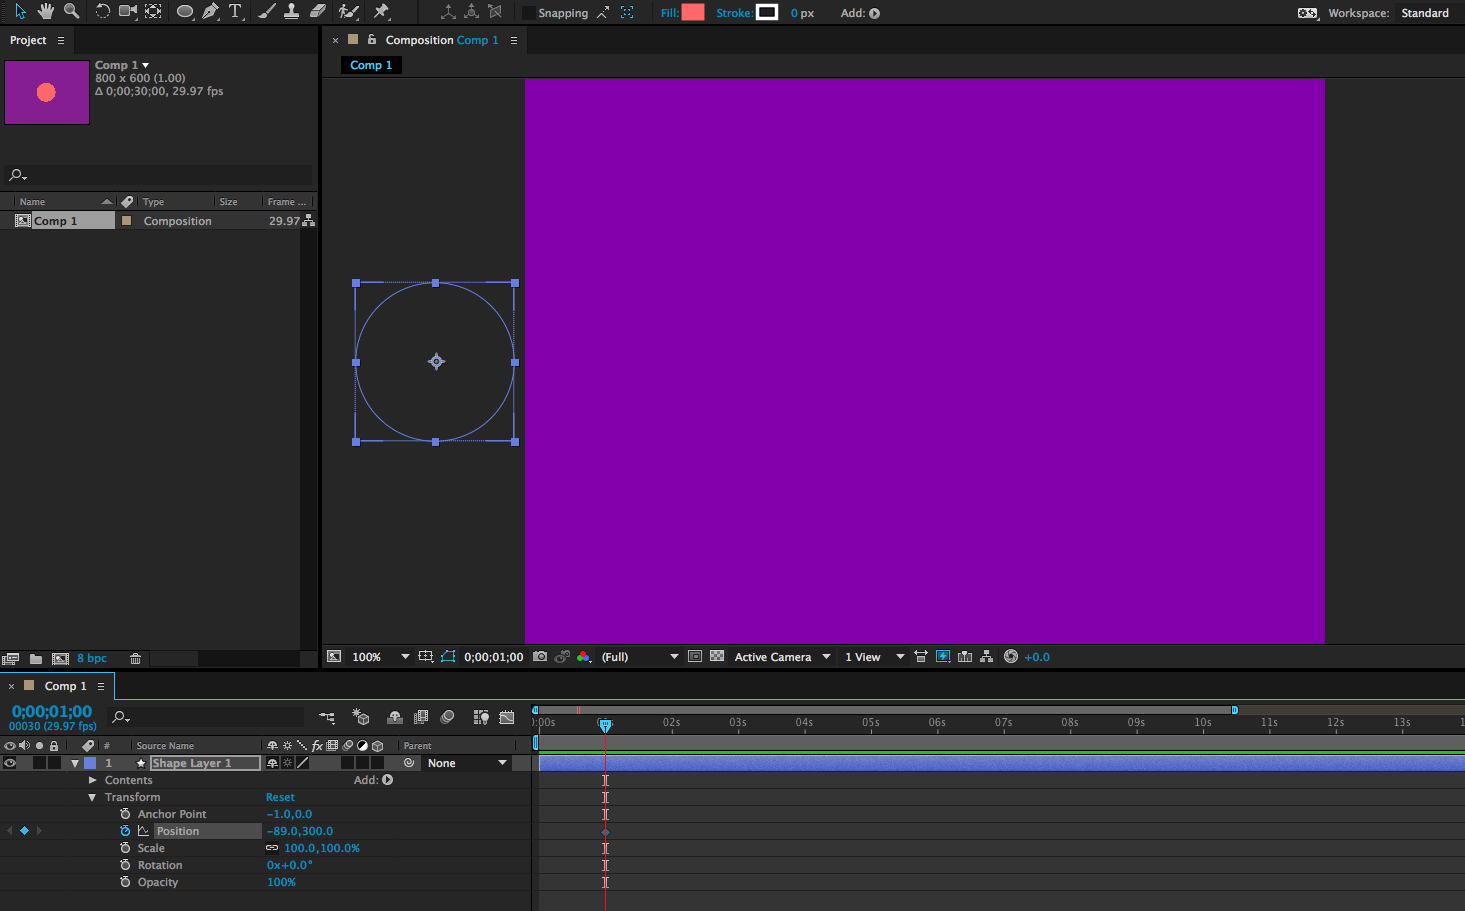The height and width of the screenshot is (911, 1465).
Task: Open the timeline panel menu
Action: coord(101,686)
